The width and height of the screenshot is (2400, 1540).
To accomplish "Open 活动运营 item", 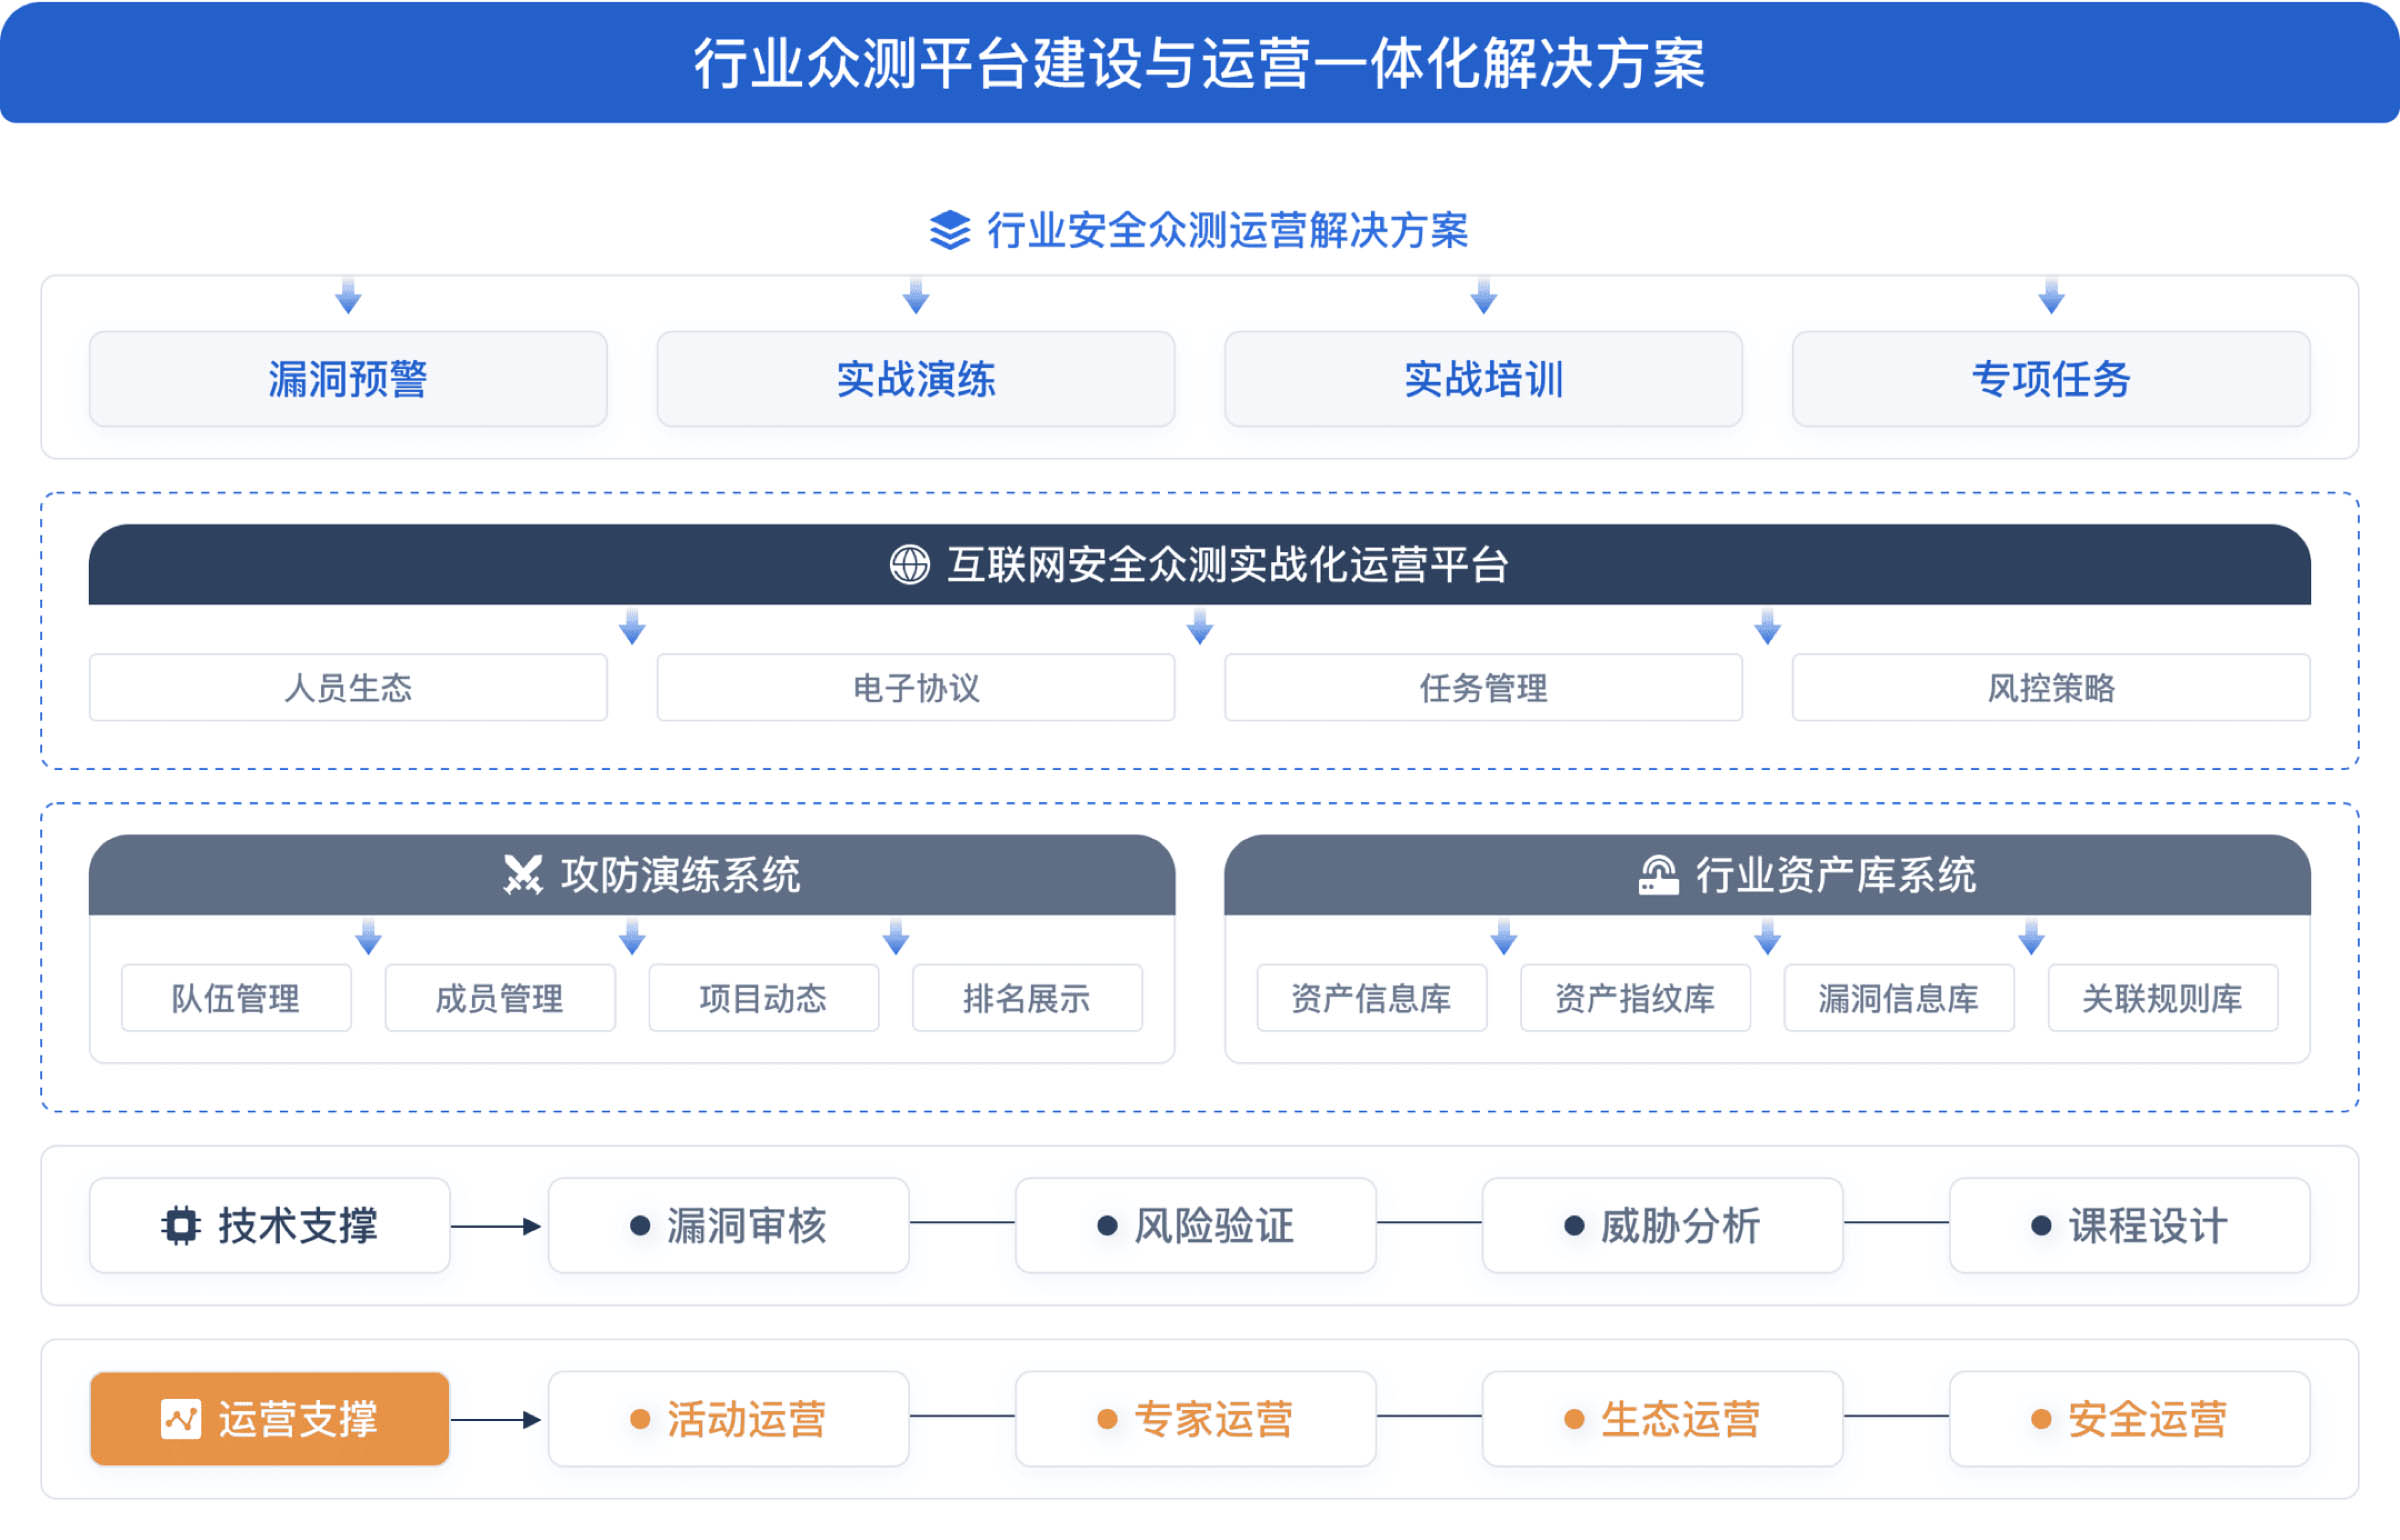I will pyautogui.click(x=729, y=1419).
